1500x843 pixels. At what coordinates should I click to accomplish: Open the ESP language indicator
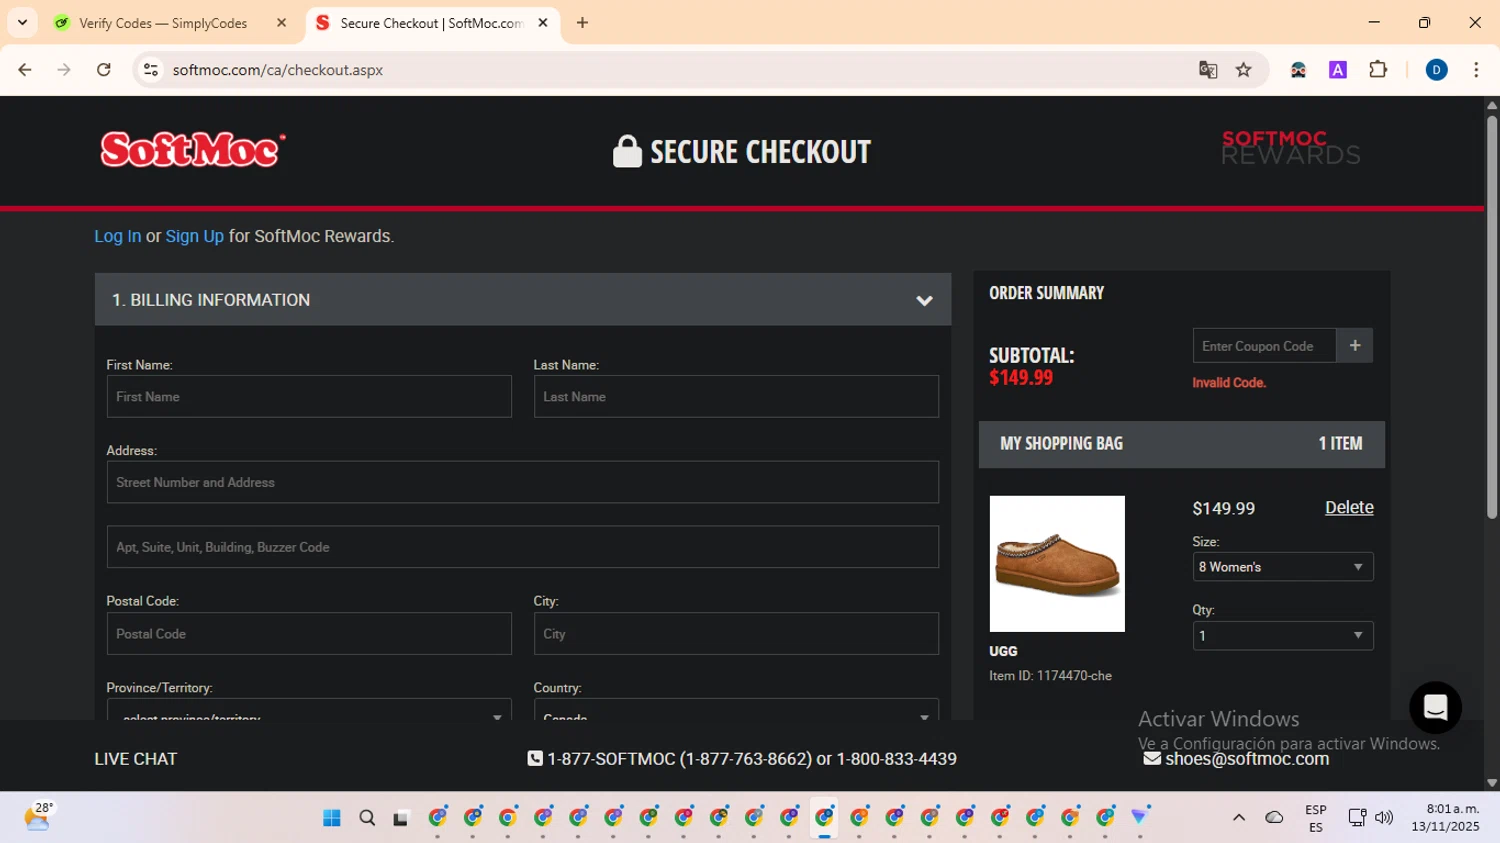tap(1316, 818)
